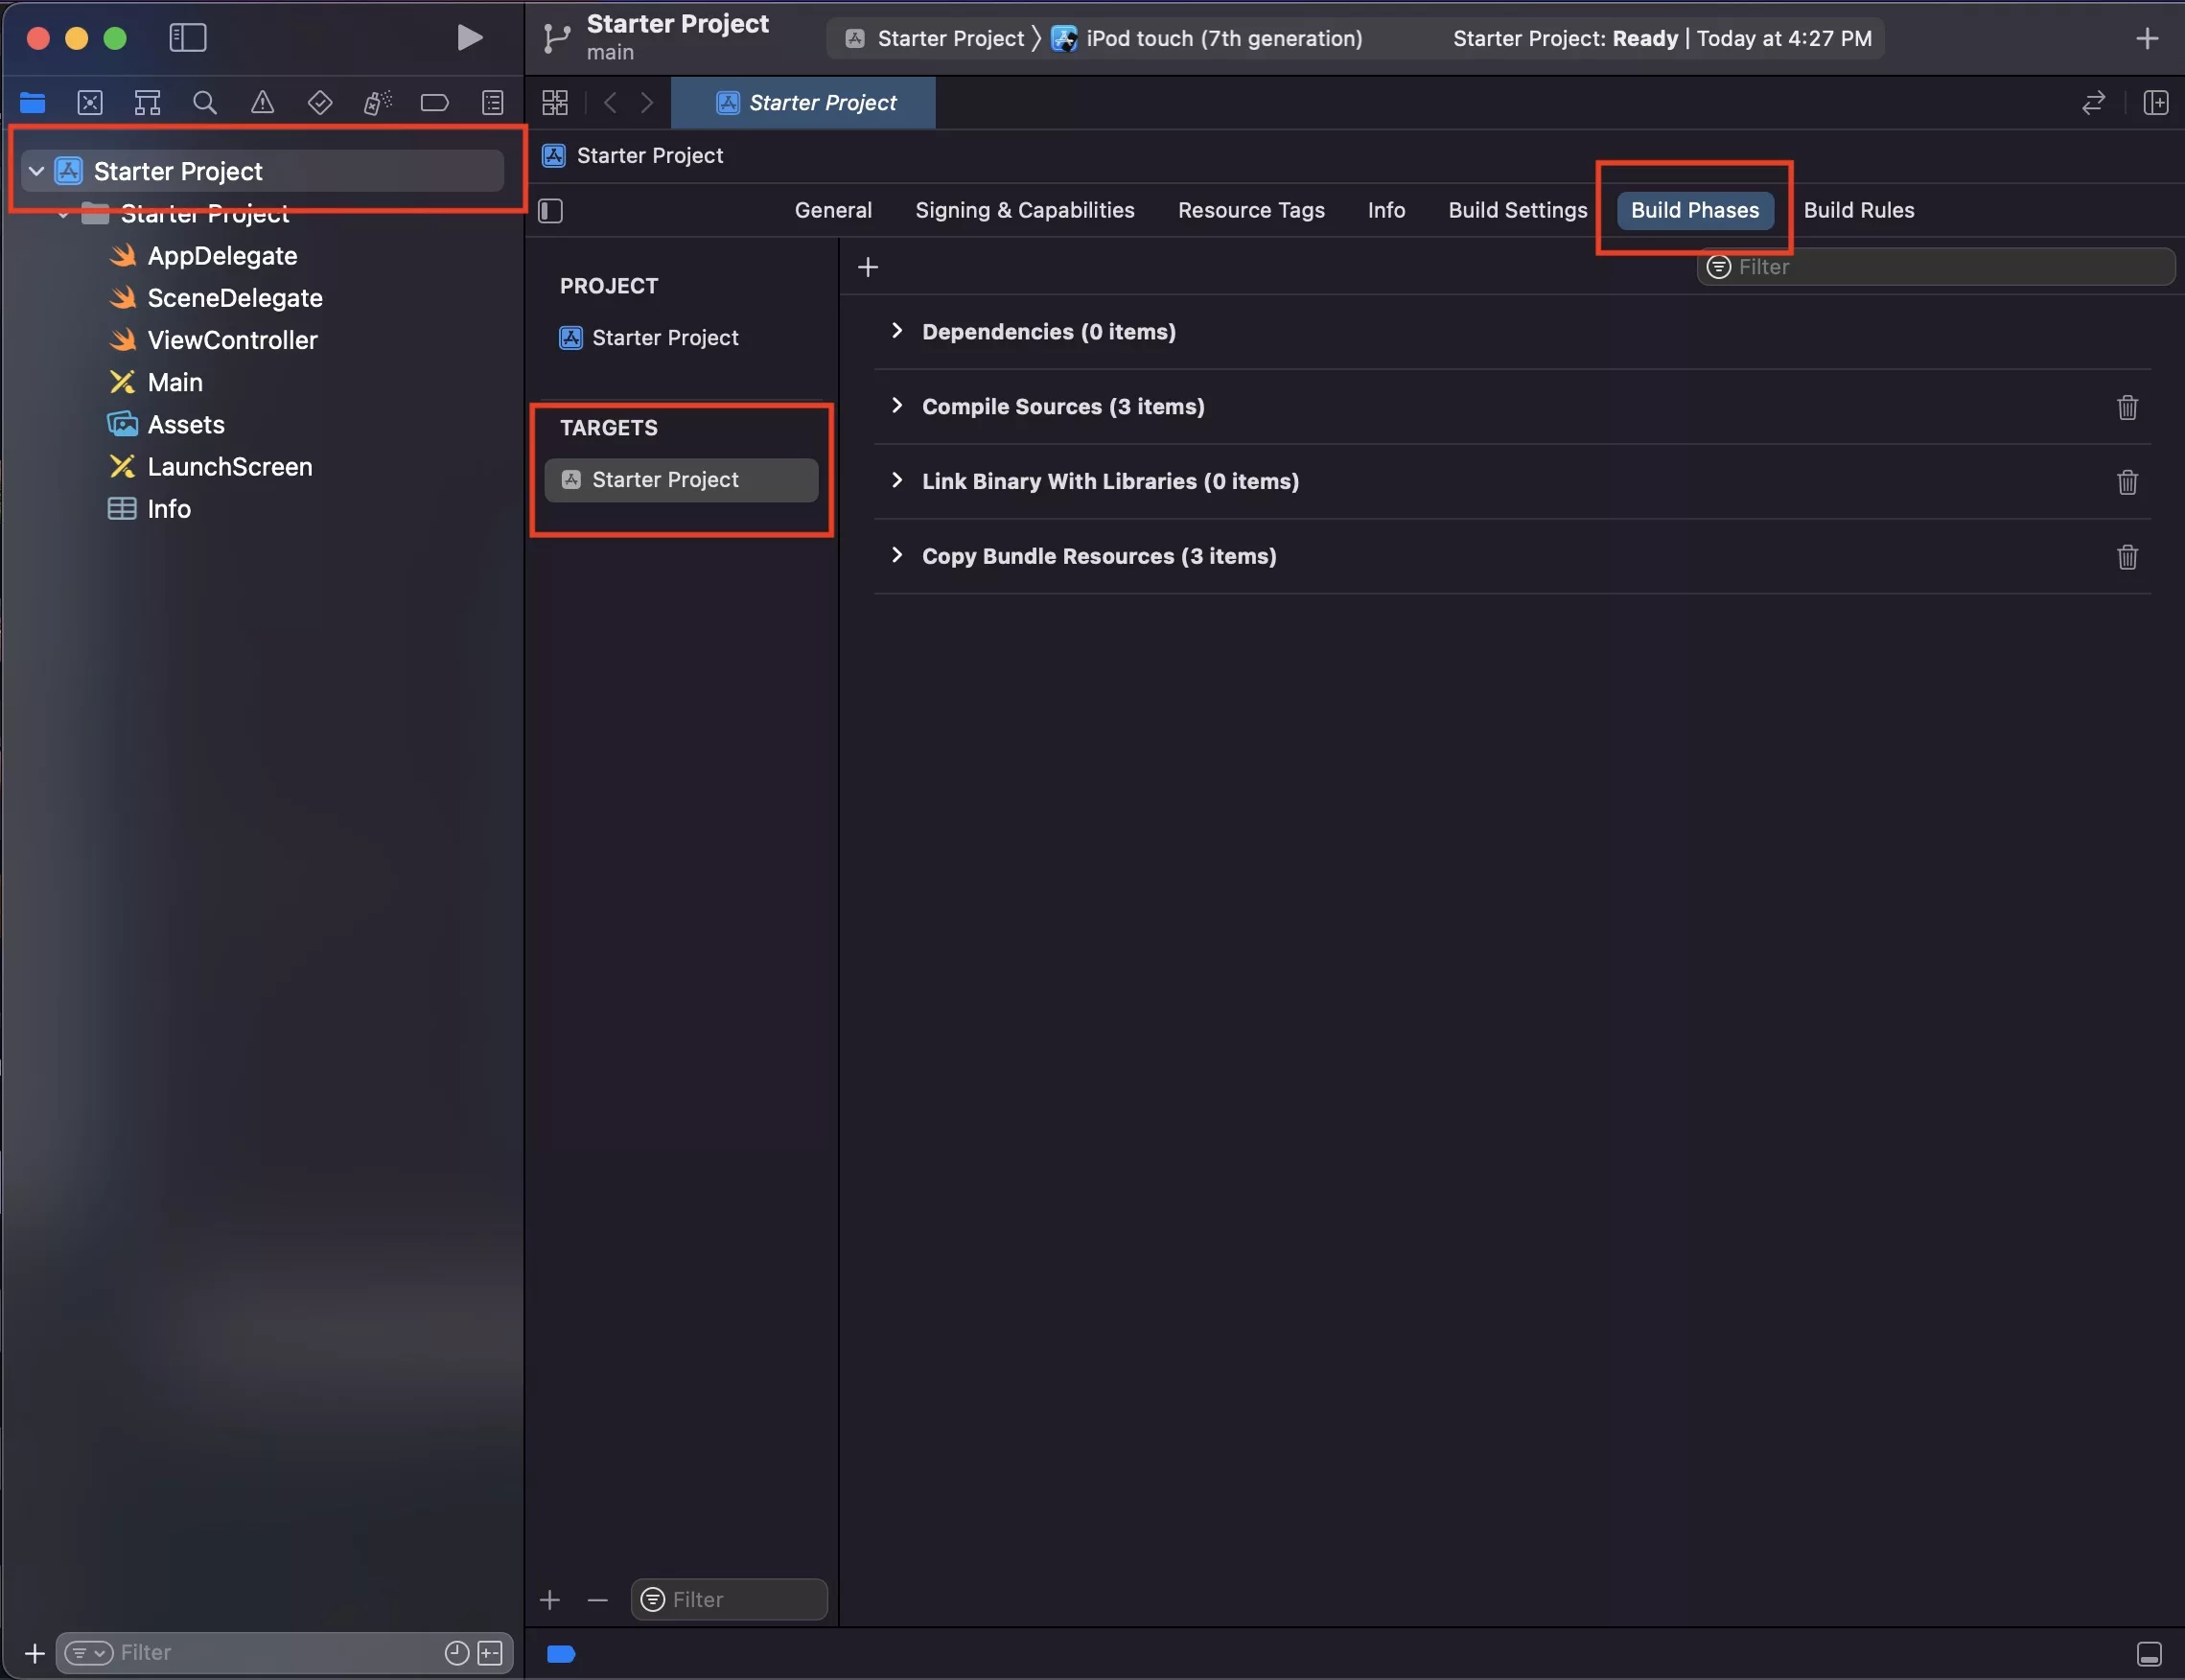Image resolution: width=2185 pixels, height=1680 pixels.
Task: Click the targets list Filter field
Action: click(729, 1599)
